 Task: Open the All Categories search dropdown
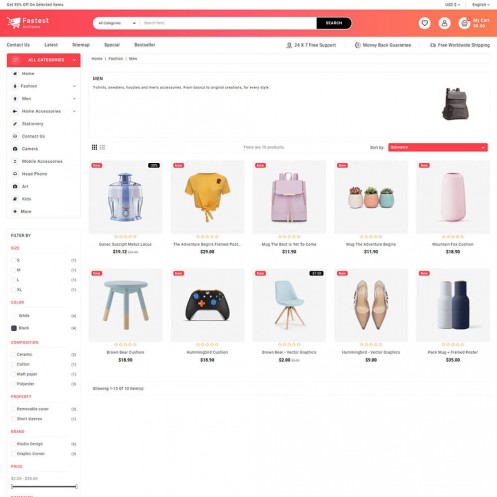117,23
